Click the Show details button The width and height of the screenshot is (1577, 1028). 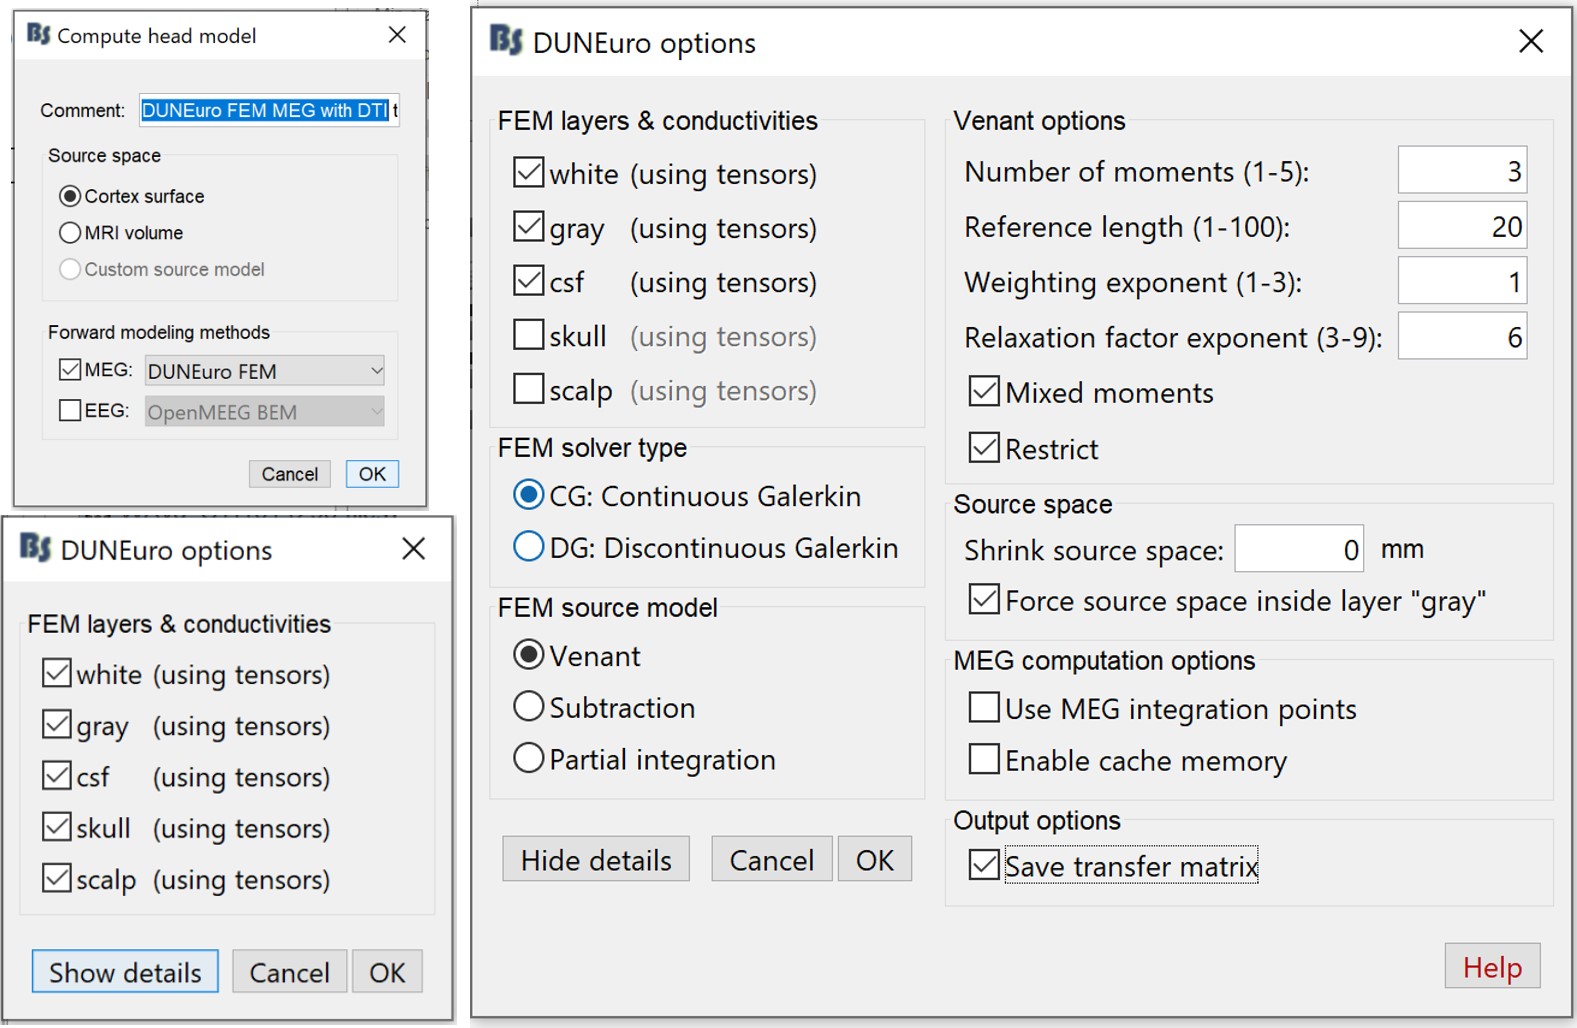(x=125, y=972)
